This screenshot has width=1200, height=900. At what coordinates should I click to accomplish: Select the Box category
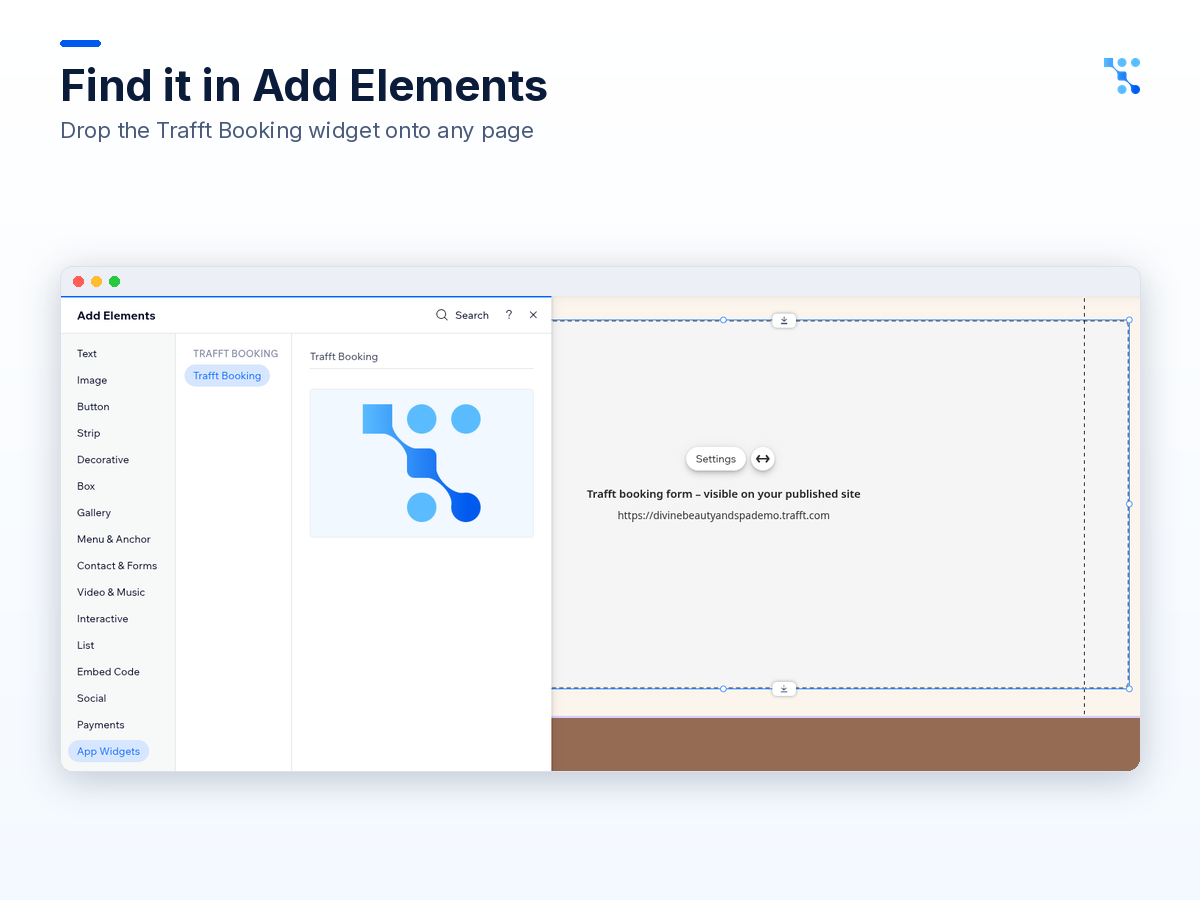point(86,486)
